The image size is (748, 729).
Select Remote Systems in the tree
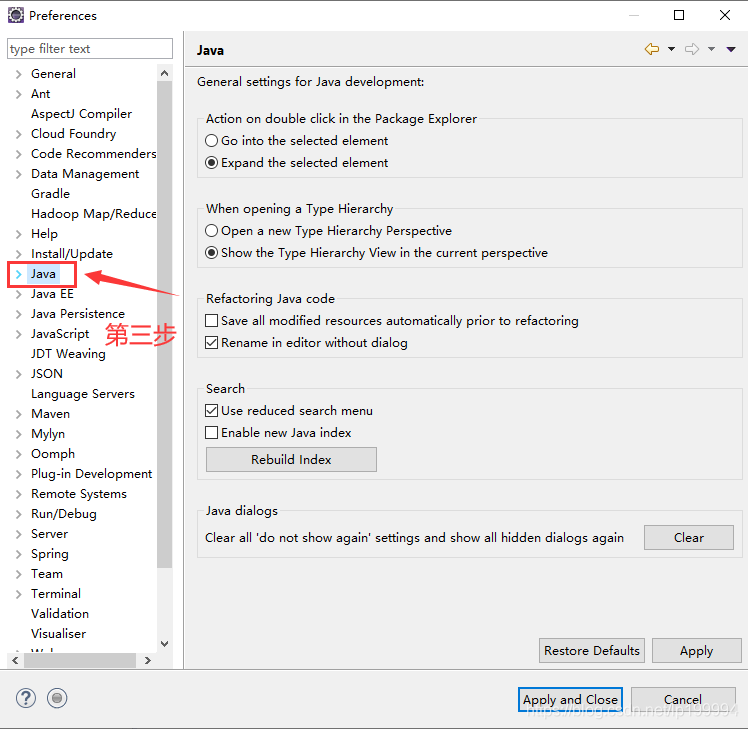coord(79,494)
